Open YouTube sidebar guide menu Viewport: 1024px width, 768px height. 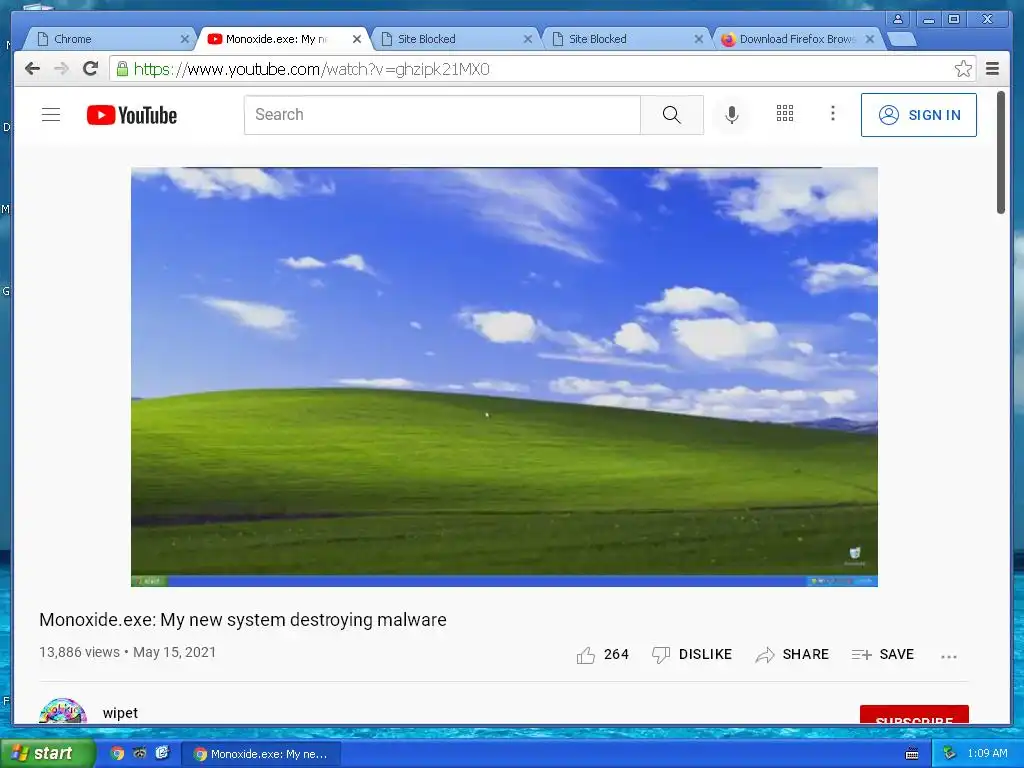(x=51, y=115)
